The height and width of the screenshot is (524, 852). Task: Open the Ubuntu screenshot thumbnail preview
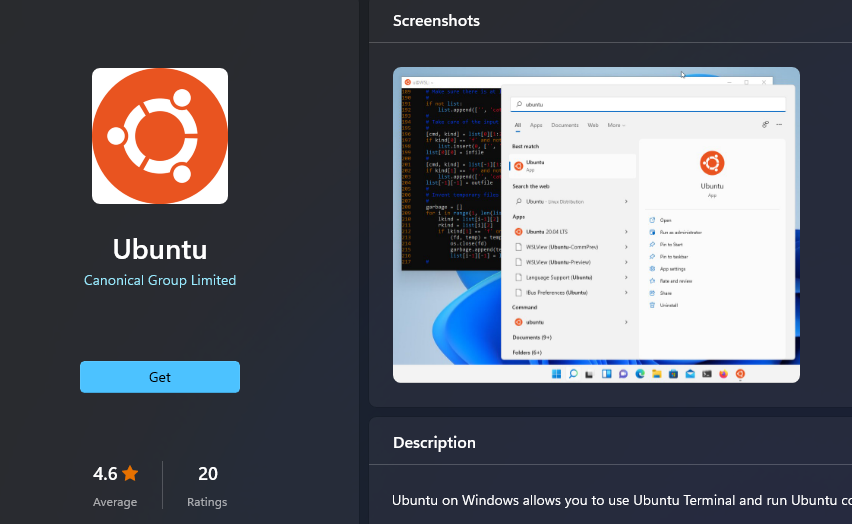(596, 224)
